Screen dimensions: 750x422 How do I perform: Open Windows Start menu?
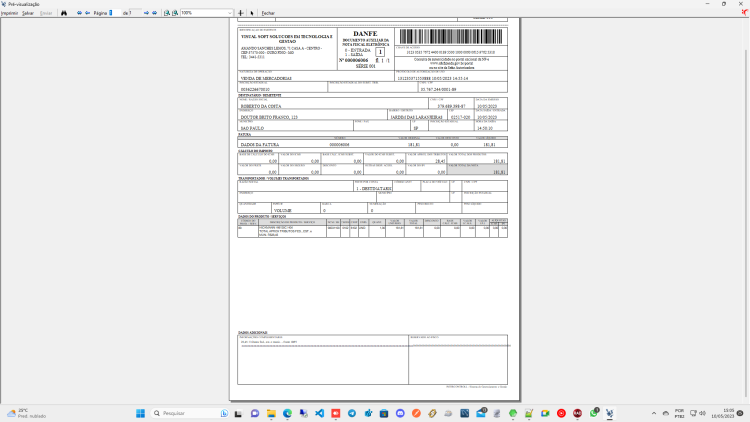click(140, 413)
